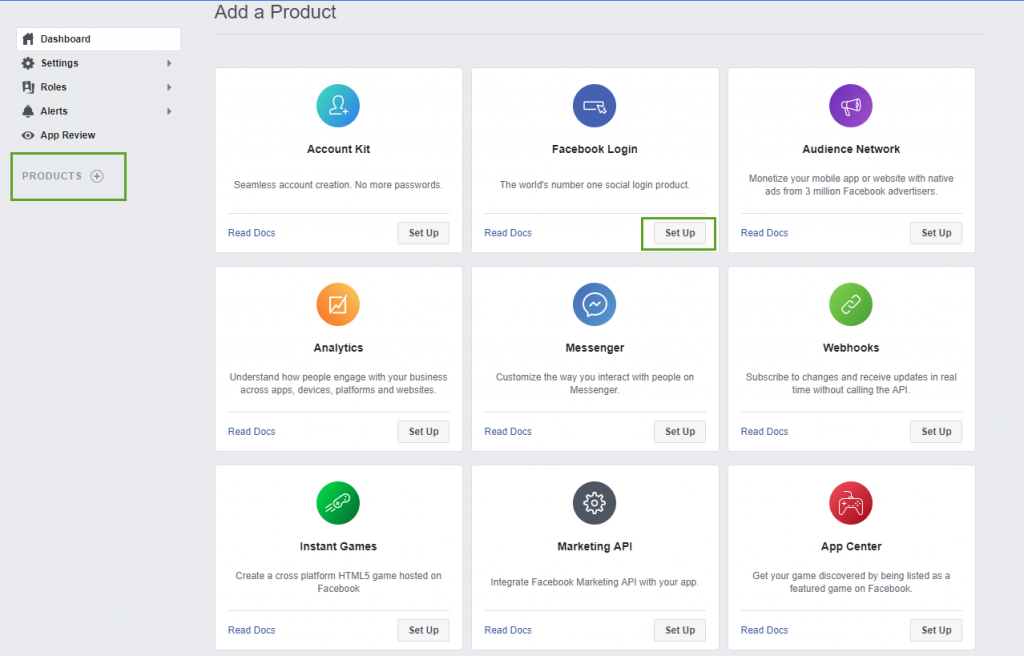Open the App Review menu item
Image resolution: width=1024 pixels, height=656 pixels.
(x=98, y=135)
